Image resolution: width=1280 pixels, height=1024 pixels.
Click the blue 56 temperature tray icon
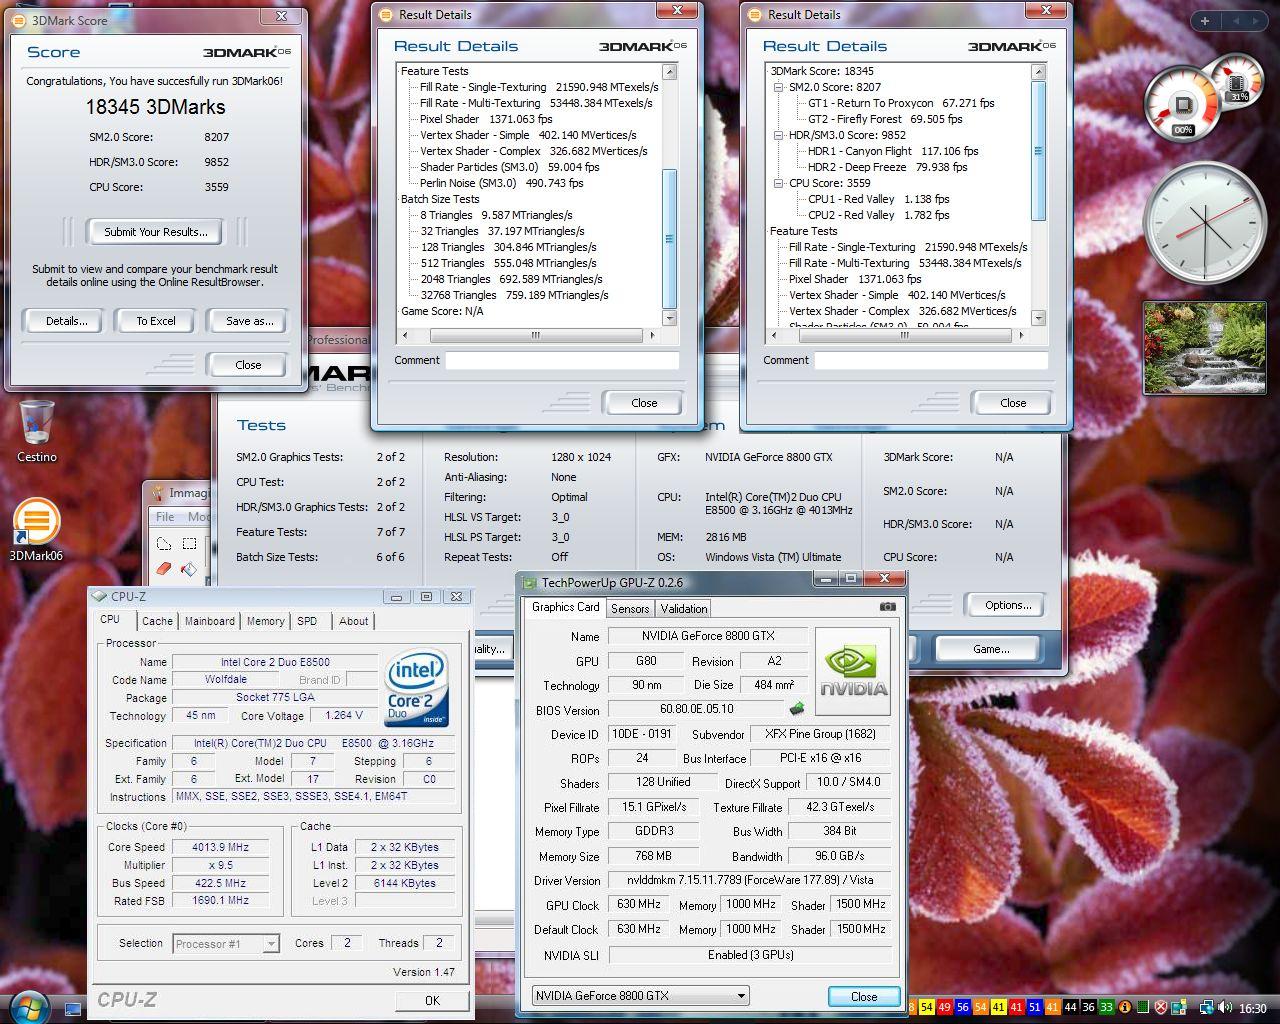click(x=963, y=1008)
